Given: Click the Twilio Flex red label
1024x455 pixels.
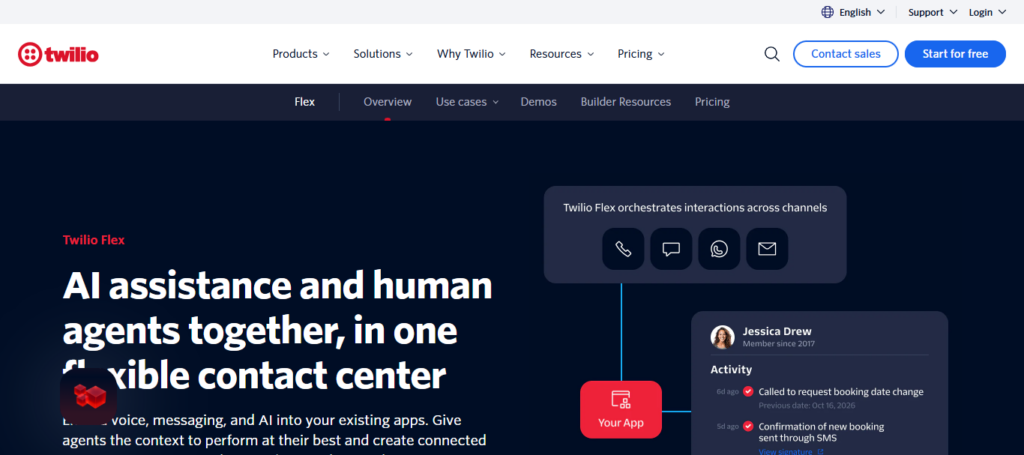Looking at the screenshot, I should coord(93,240).
